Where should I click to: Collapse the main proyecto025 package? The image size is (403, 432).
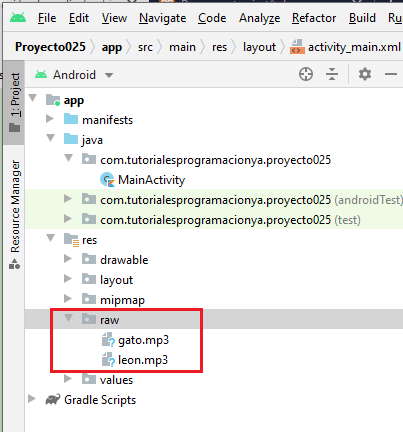click(x=69, y=158)
